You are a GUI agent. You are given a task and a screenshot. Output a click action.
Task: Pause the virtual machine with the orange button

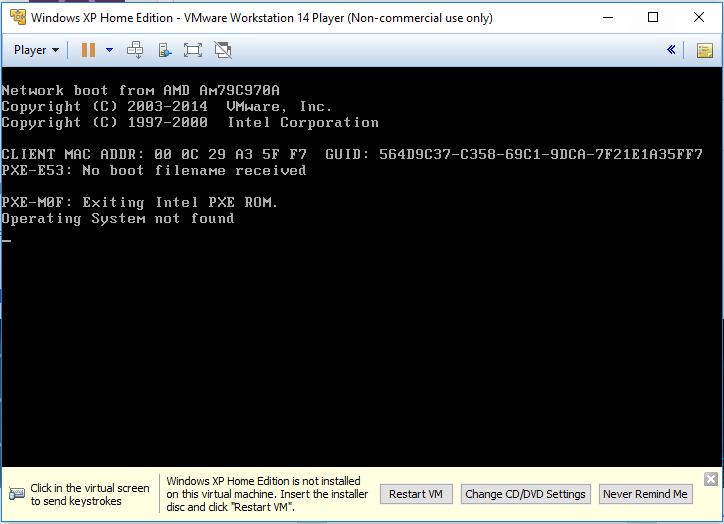point(88,50)
